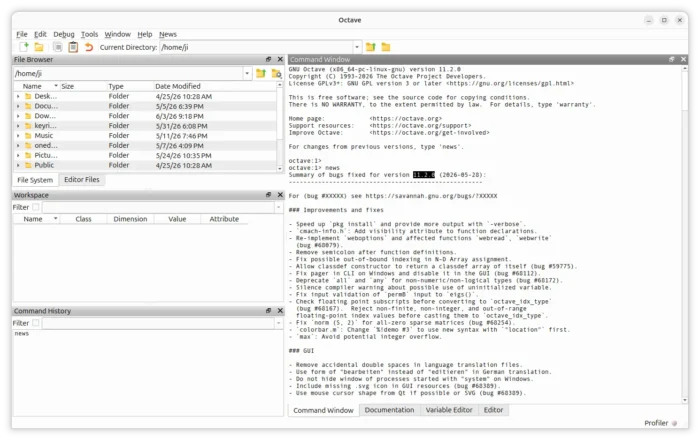Viewport: 700px width, 440px height.
Task: Click the Command Window vertical scrollbar
Action: point(685,234)
